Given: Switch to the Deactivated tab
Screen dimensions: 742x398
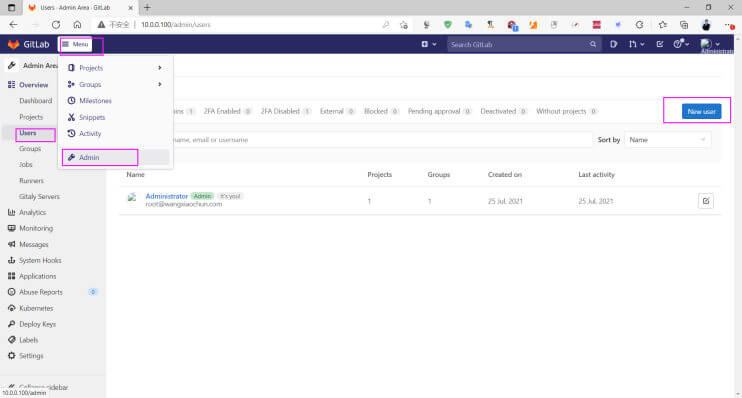Looking at the screenshot, I should pos(504,111).
